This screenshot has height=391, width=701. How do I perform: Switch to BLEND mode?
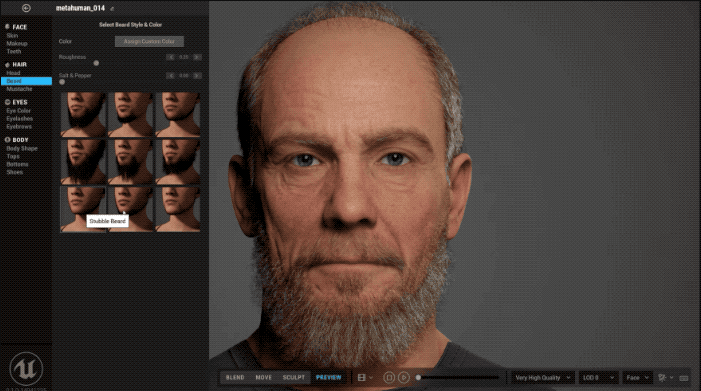click(235, 378)
